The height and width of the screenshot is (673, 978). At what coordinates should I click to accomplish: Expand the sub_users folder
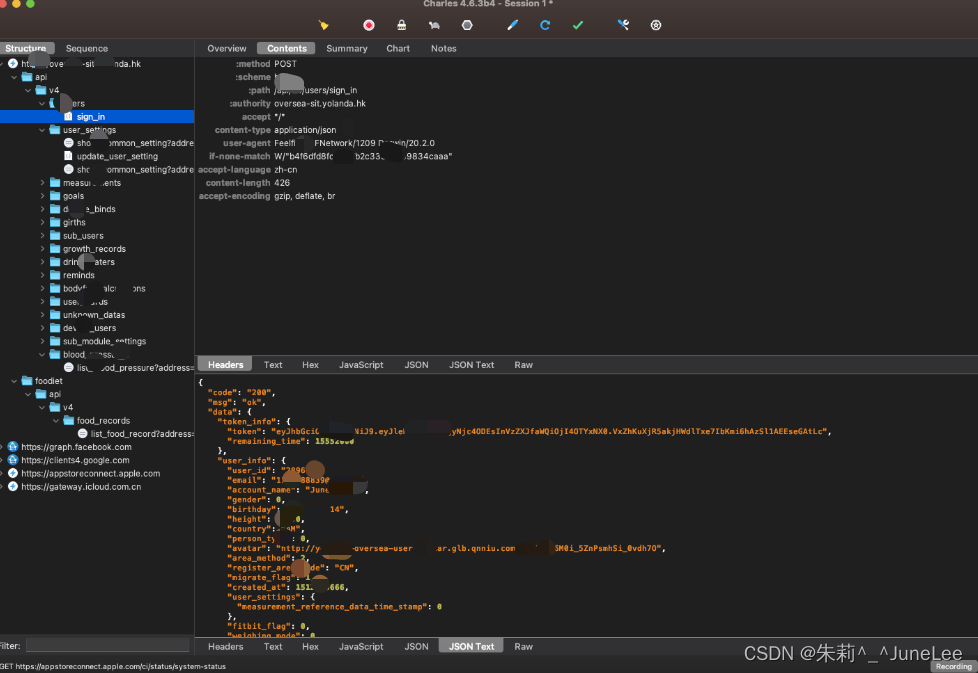pos(42,236)
